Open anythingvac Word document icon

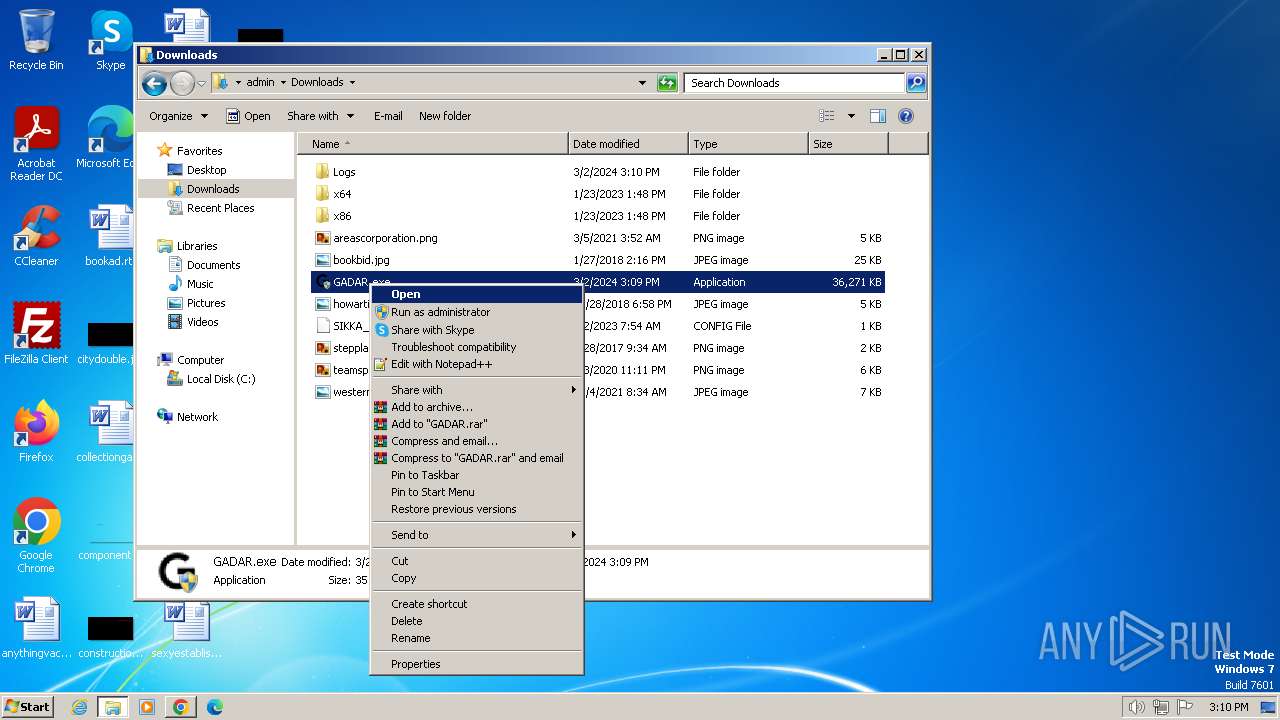click(x=36, y=628)
